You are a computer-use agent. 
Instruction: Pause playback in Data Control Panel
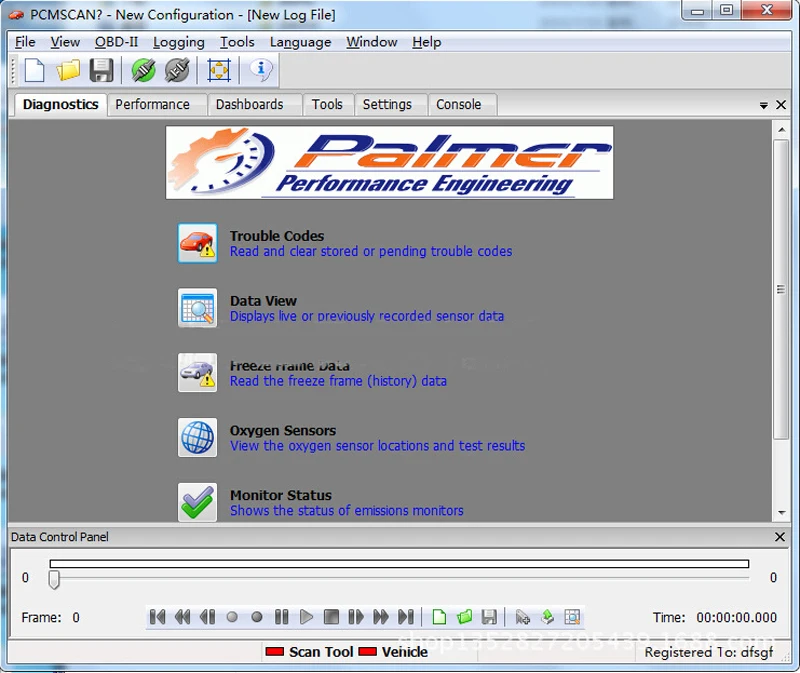pos(282,617)
